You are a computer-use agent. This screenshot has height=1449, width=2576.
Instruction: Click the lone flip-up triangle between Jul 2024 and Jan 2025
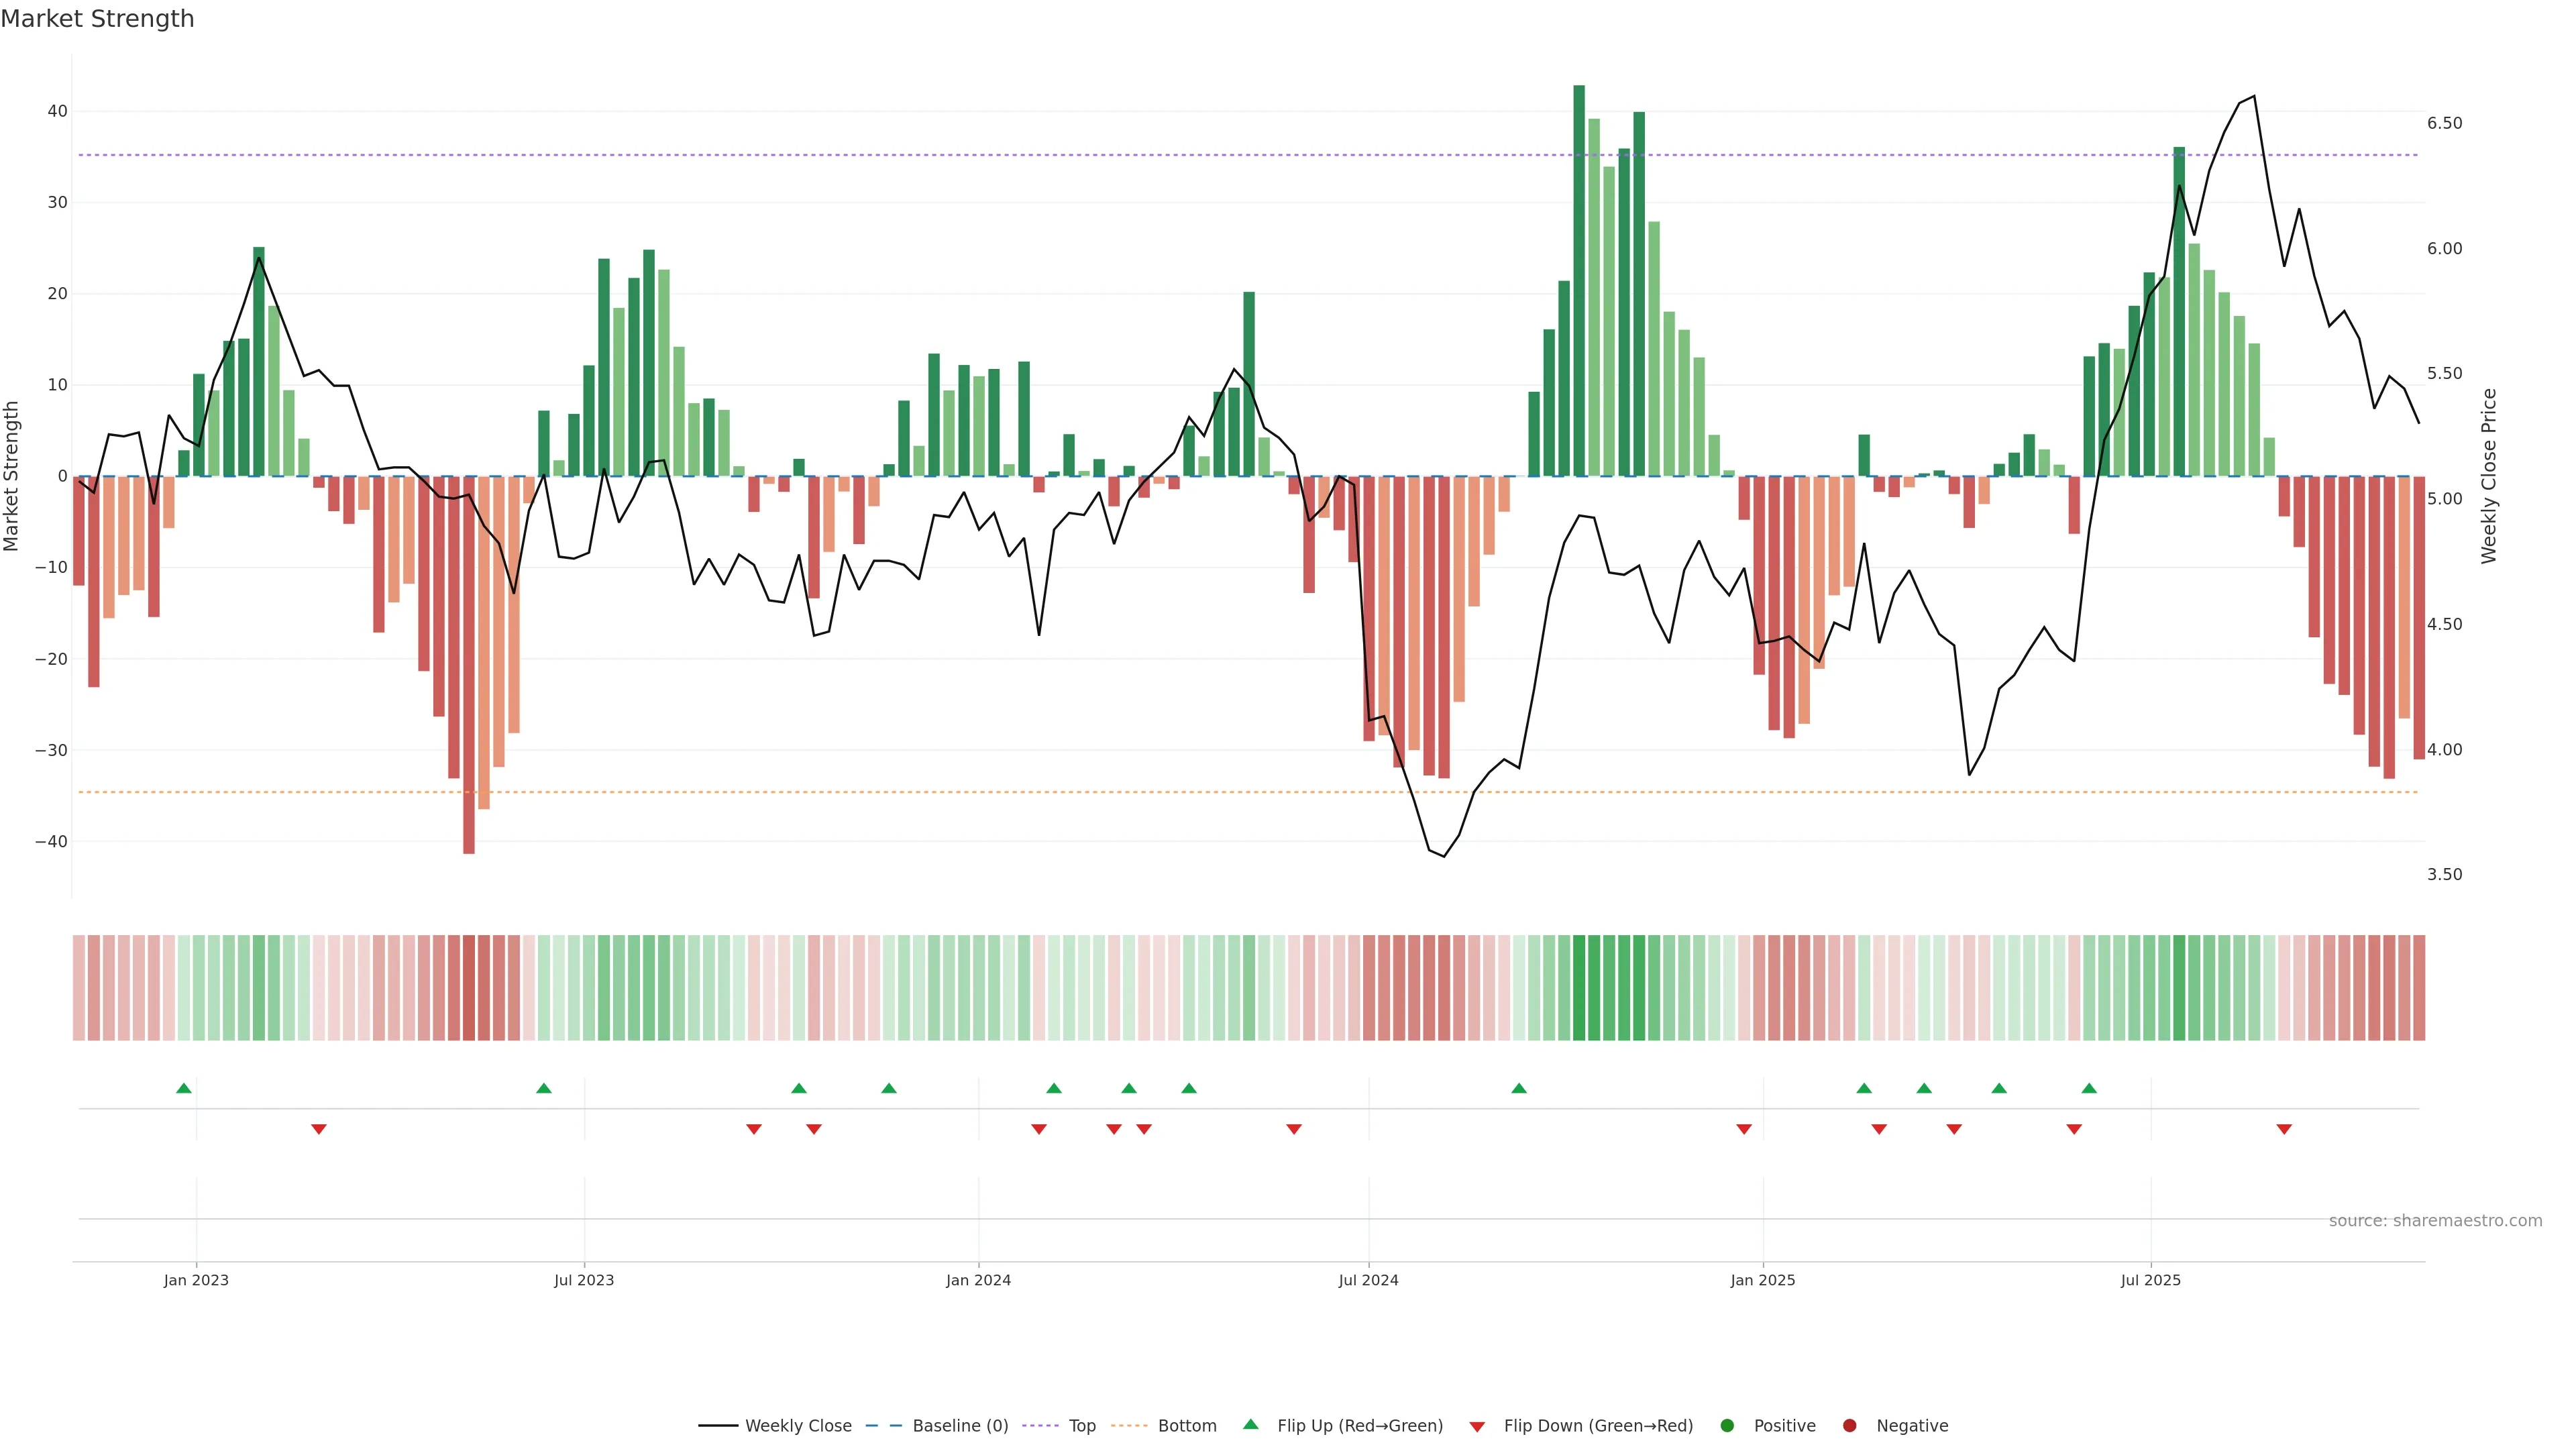(x=1519, y=1088)
